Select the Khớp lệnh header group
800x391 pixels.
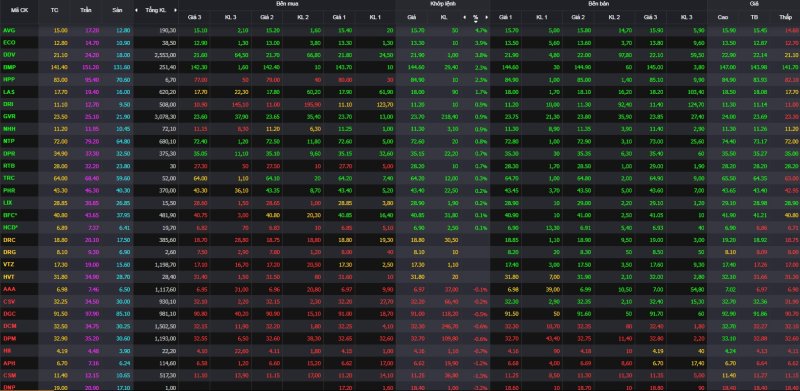point(442,4)
